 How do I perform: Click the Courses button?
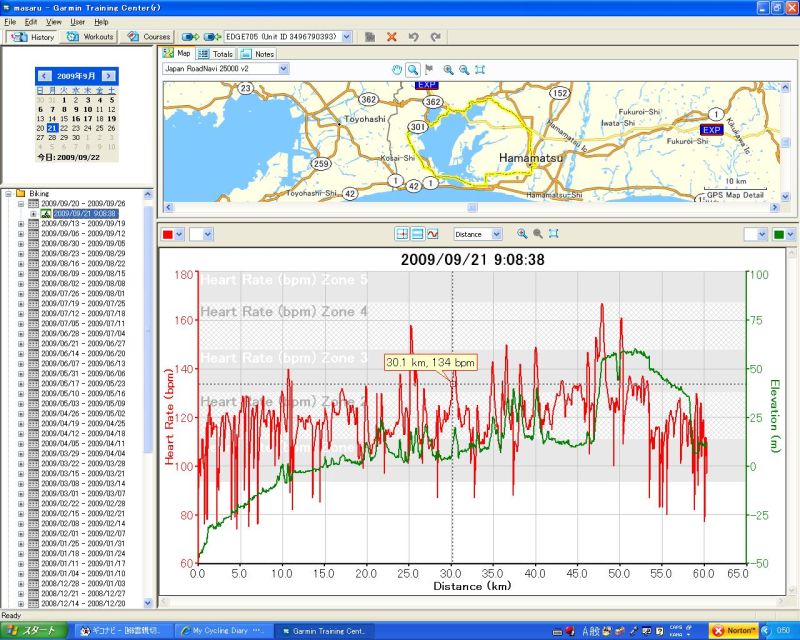(148, 37)
